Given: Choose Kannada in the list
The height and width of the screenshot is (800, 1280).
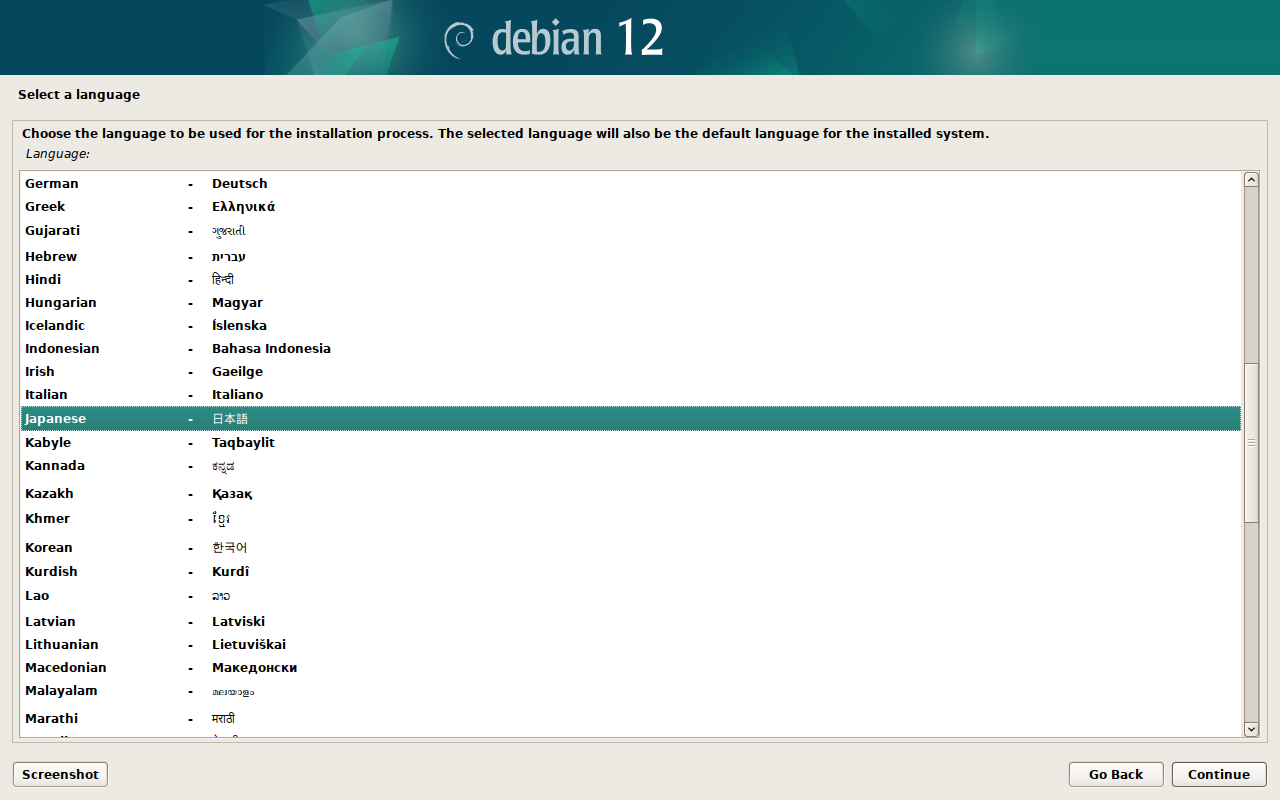Looking at the screenshot, I should (631, 466).
